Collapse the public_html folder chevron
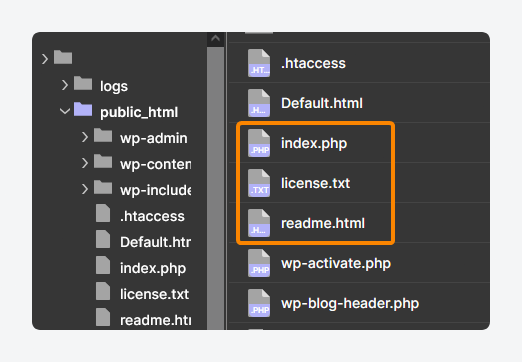Screen dimensions: 522x362 (65, 111)
